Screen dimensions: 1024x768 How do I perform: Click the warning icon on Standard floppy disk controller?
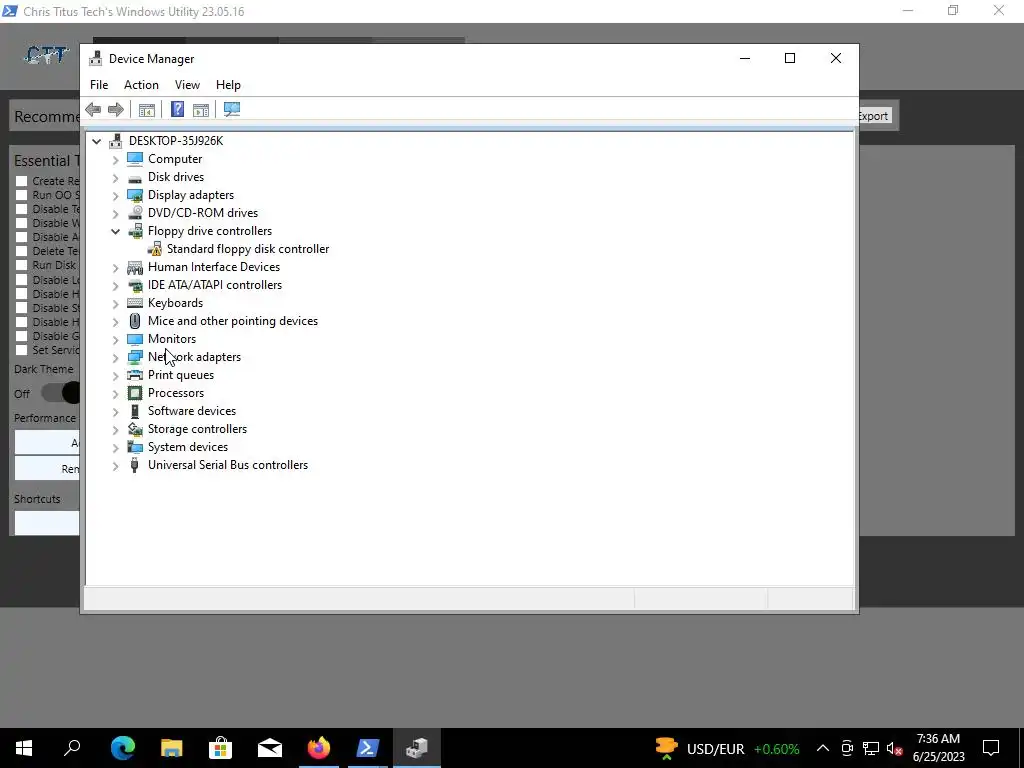(154, 249)
